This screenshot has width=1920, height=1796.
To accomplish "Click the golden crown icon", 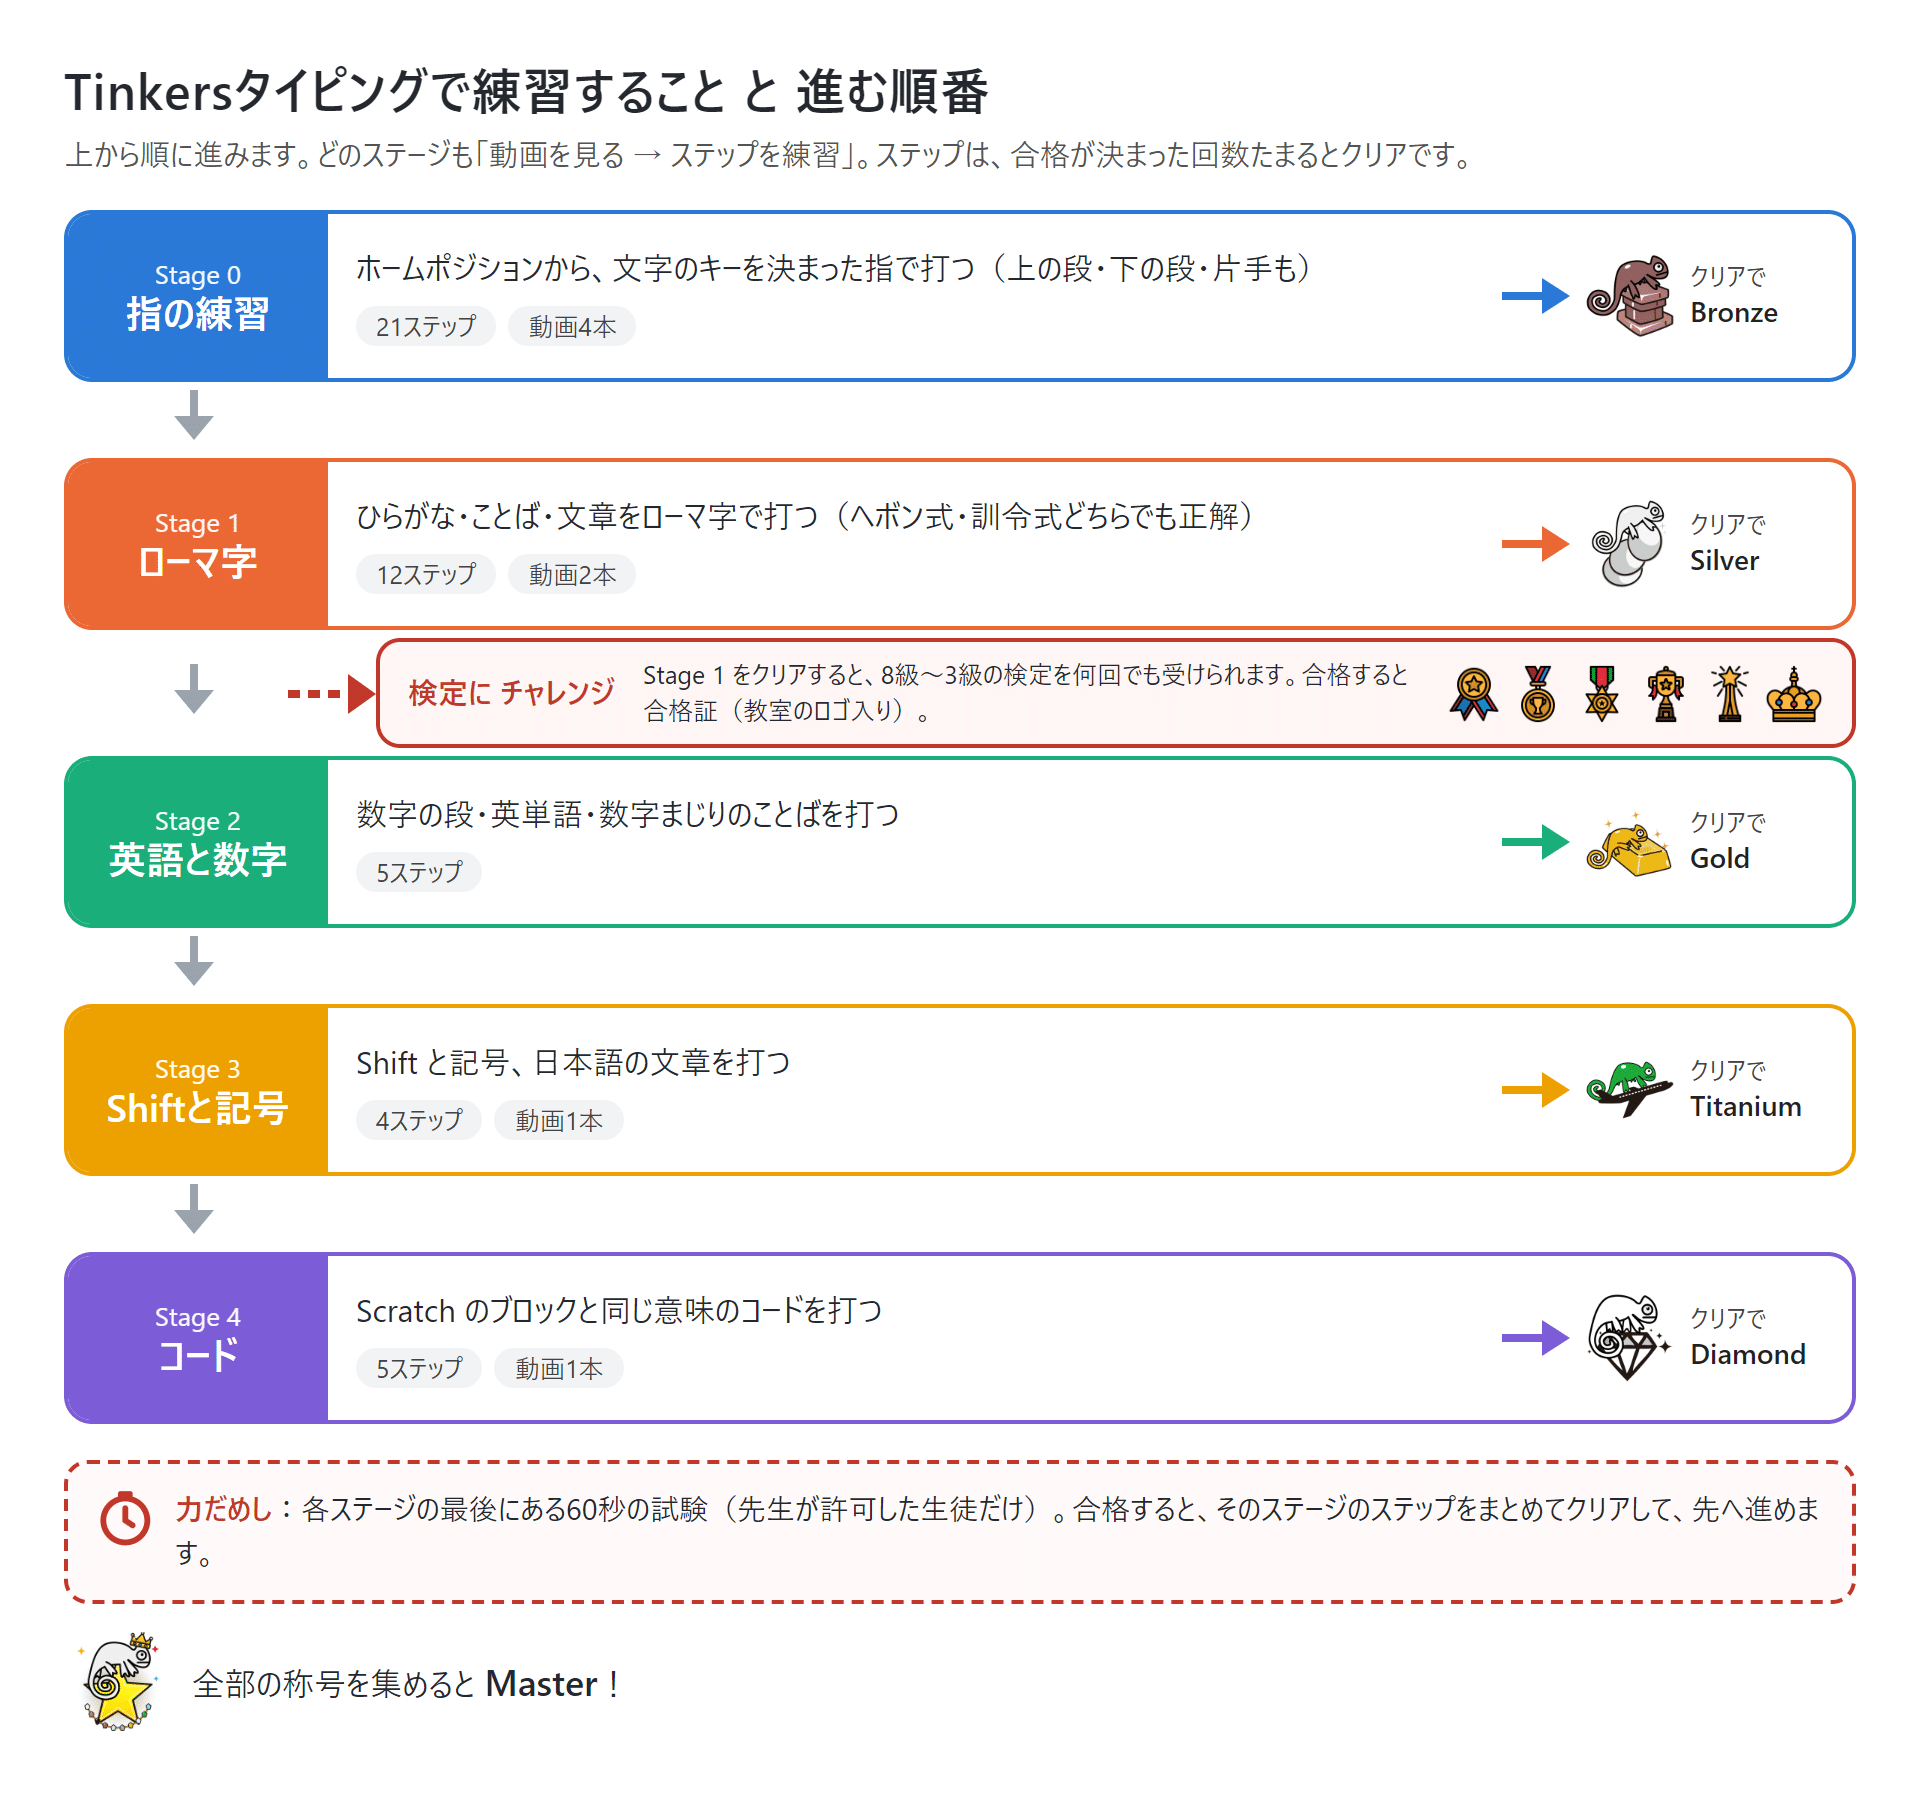I will [x=1794, y=694].
